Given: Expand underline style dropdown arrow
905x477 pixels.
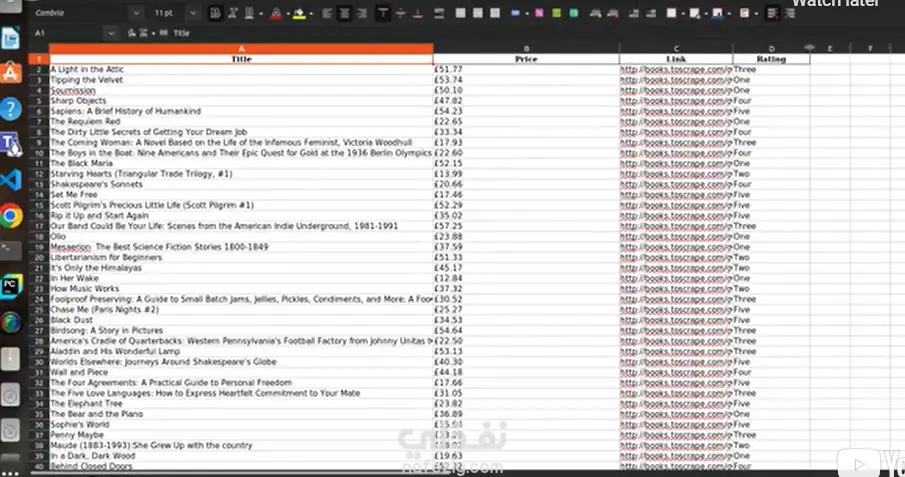Looking at the screenshot, I should pyautogui.click(x=261, y=13).
